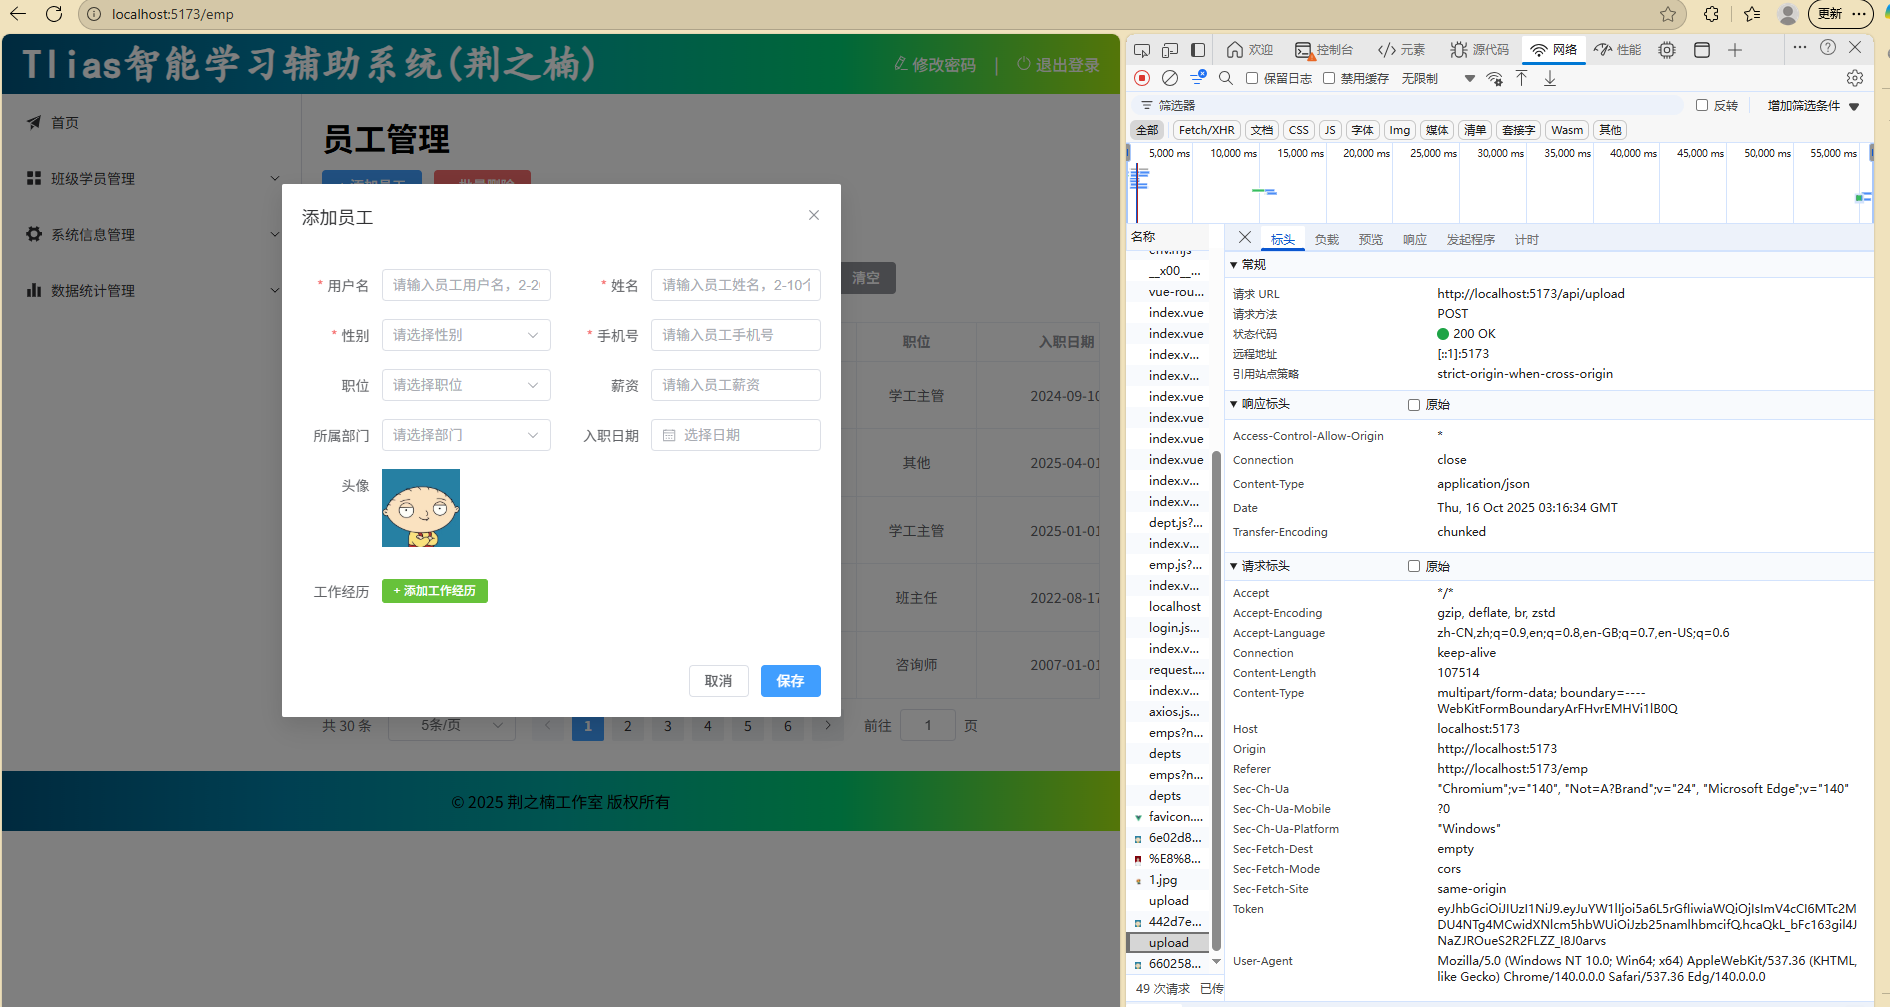
Task: Open the 性别 dropdown
Action: [x=466, y=335]
